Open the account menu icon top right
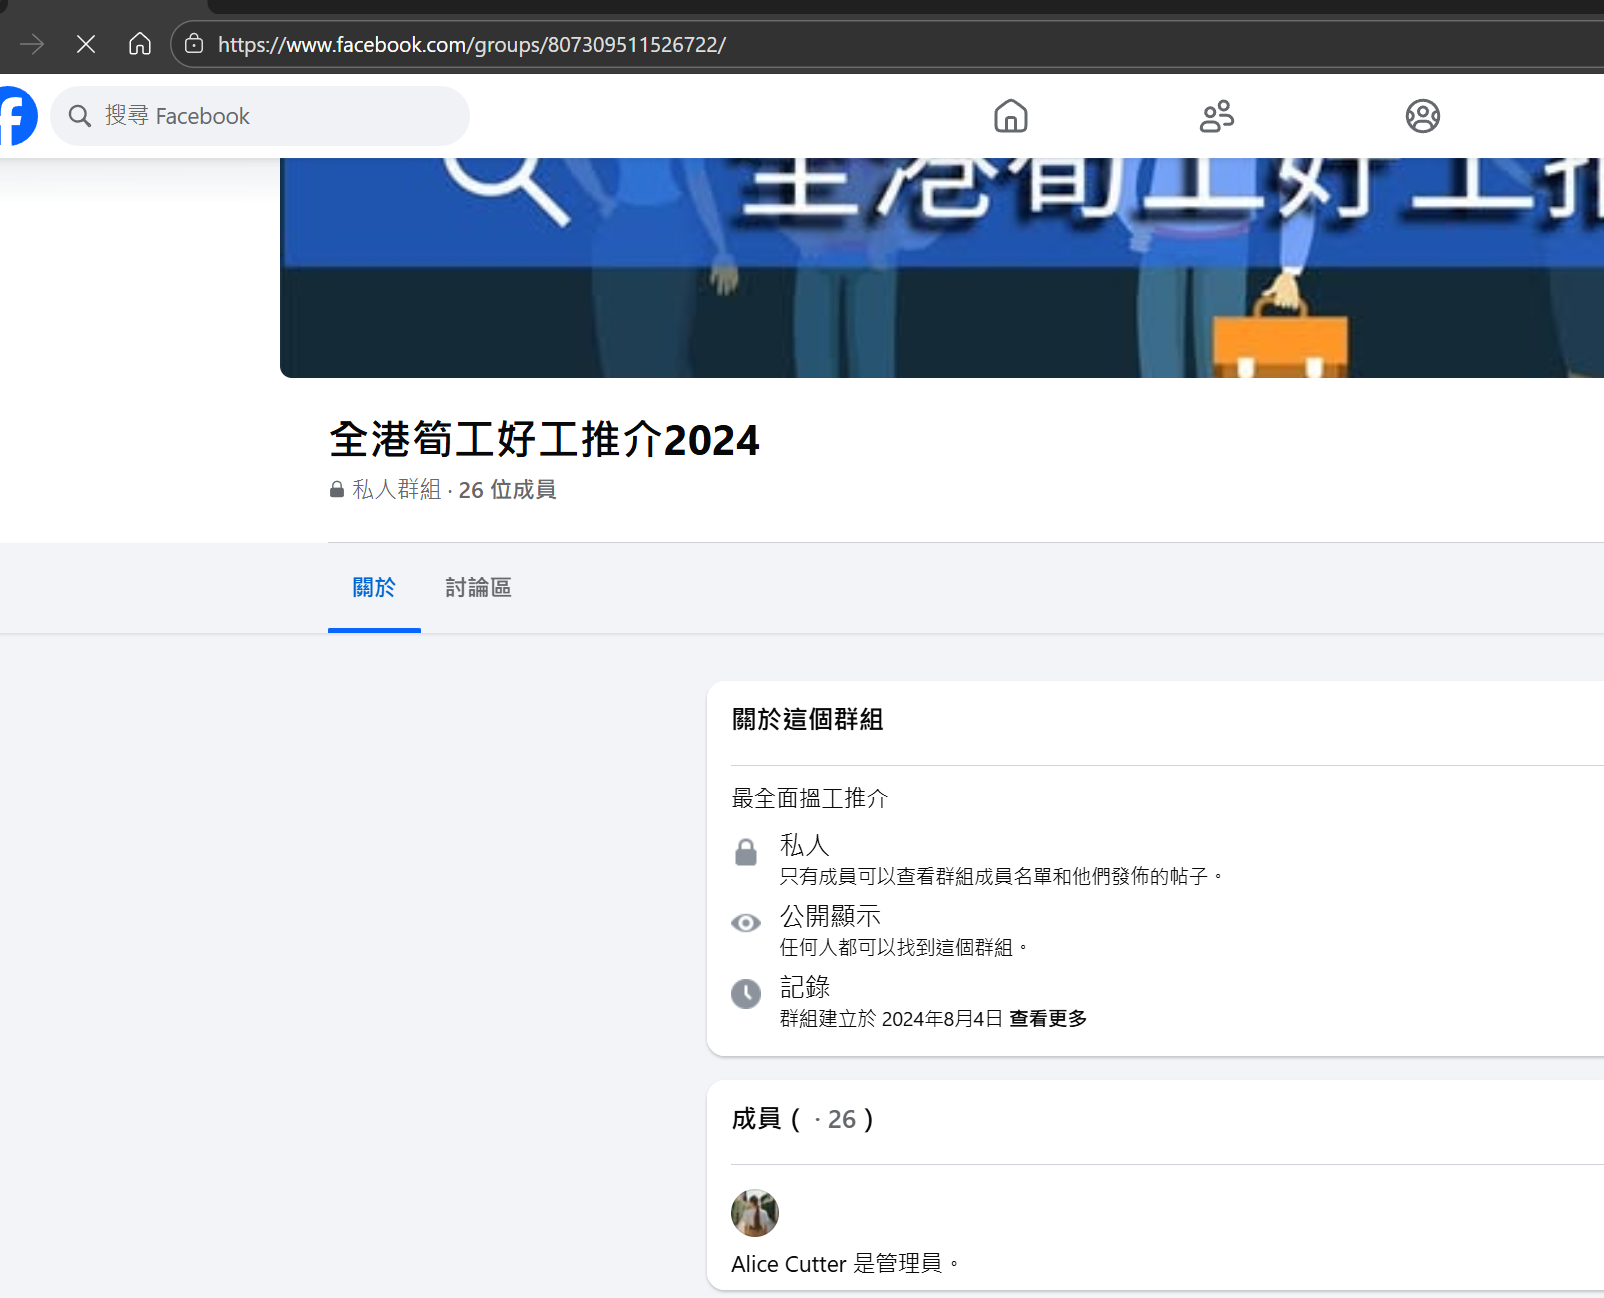1604x1298 pixels. (x=1422, y=116)
